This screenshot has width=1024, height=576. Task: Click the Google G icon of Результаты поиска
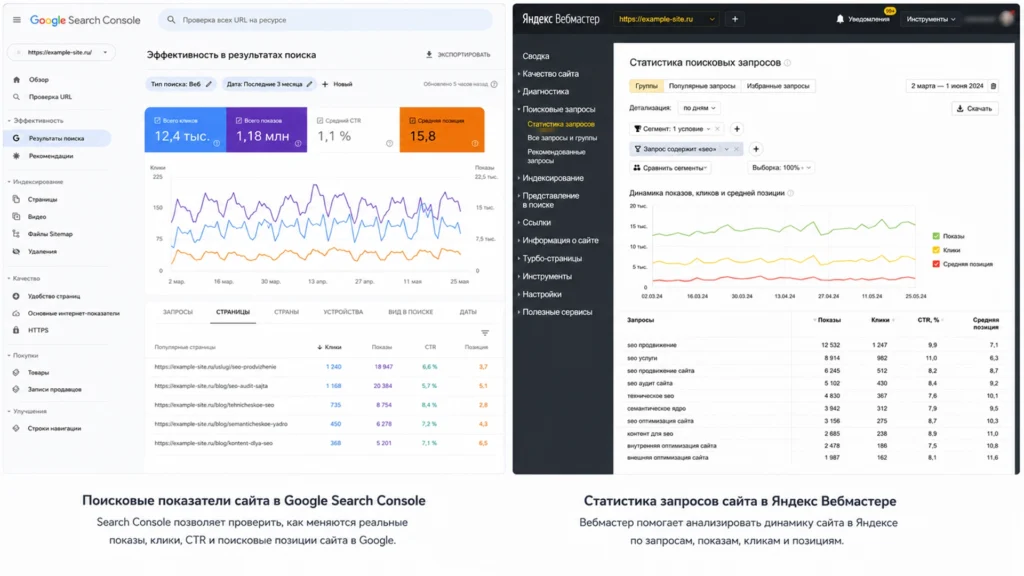coord(16,138)
